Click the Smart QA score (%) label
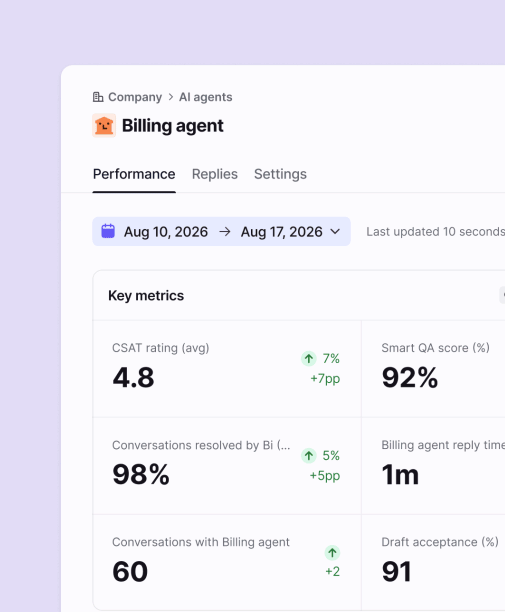 click(x=436, y=348)
